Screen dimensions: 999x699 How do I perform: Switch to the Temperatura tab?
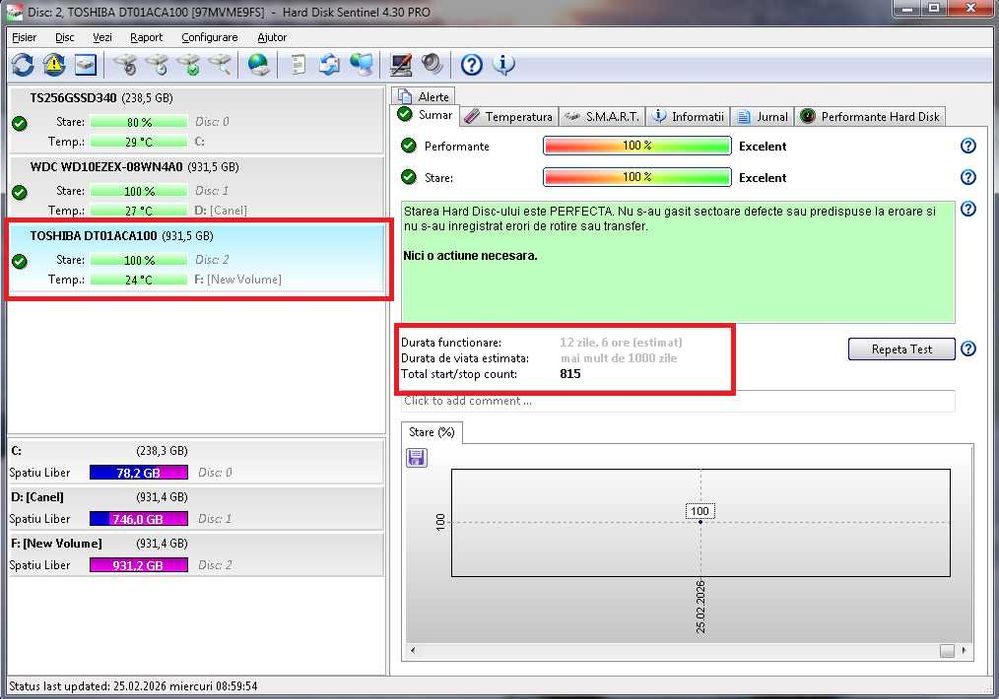[508, 117]
